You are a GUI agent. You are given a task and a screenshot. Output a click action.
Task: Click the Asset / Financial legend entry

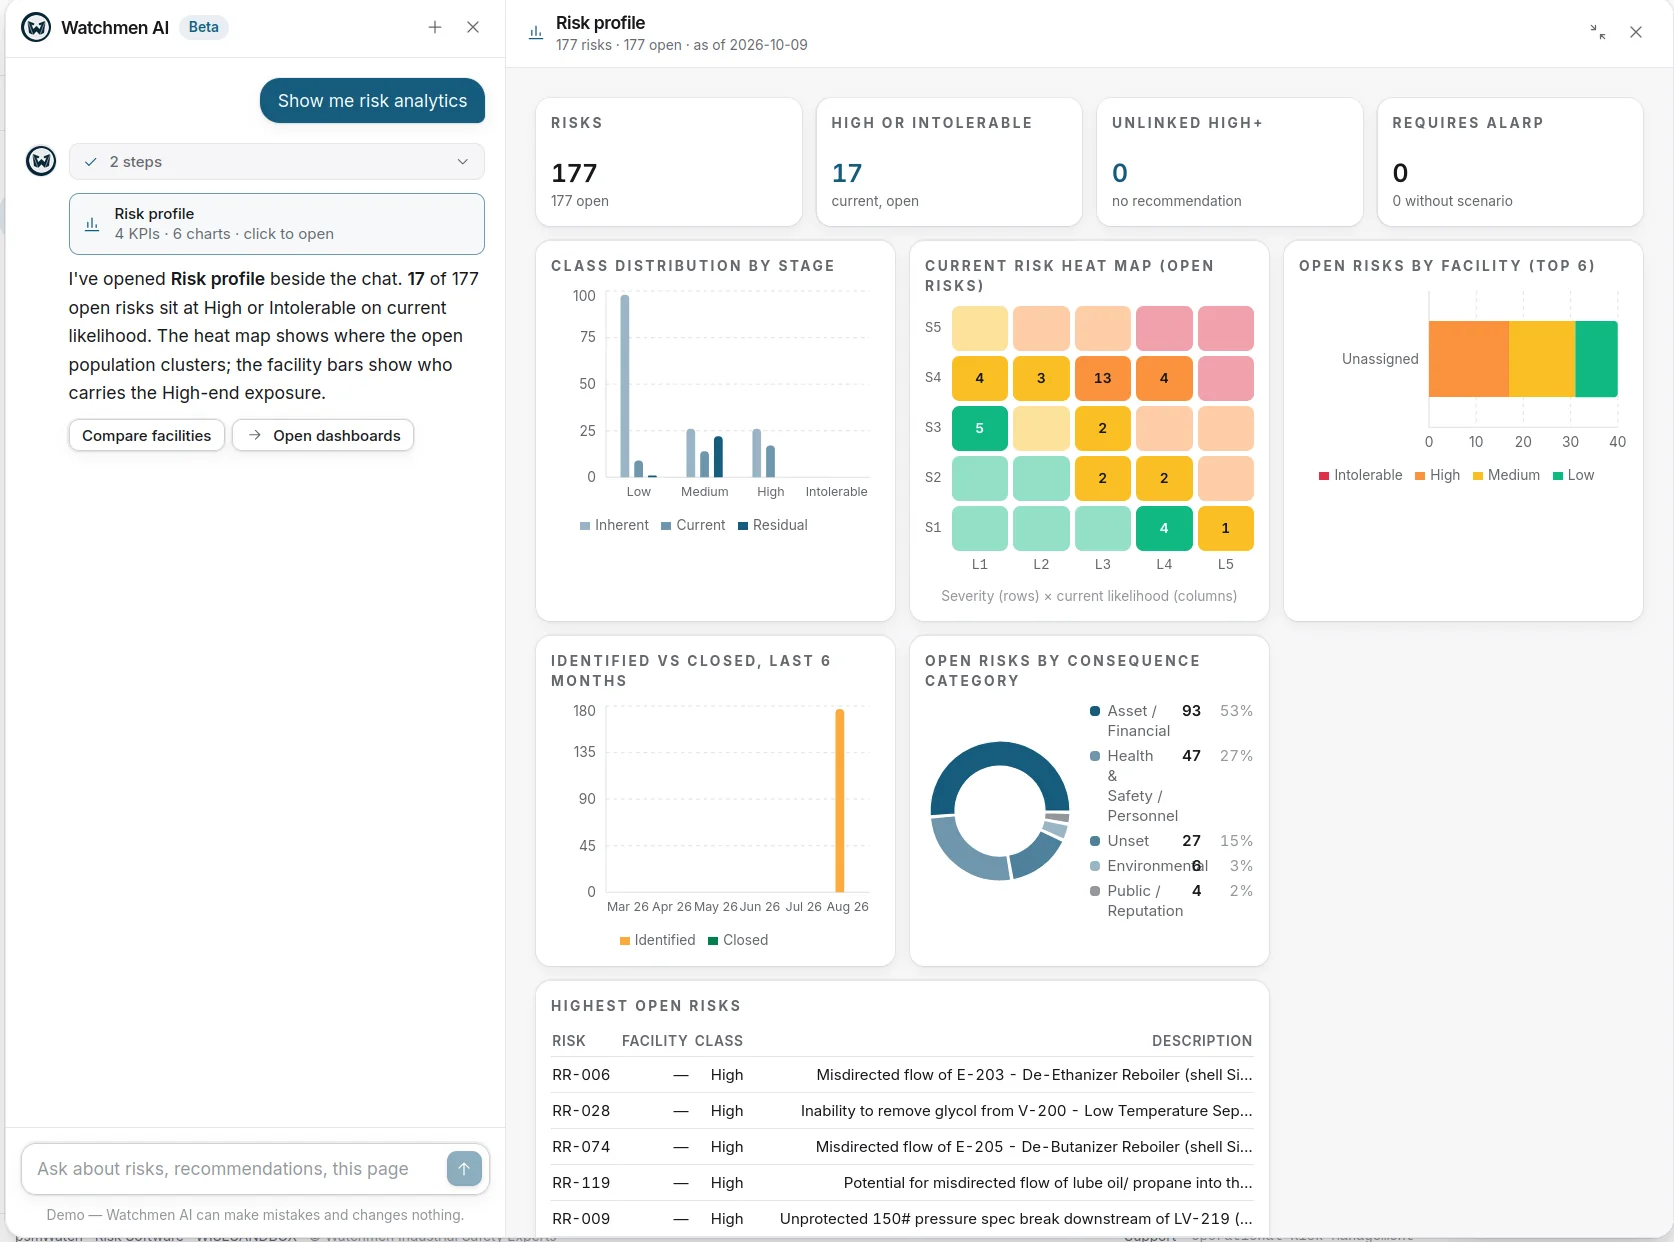tap(1171, 721)
